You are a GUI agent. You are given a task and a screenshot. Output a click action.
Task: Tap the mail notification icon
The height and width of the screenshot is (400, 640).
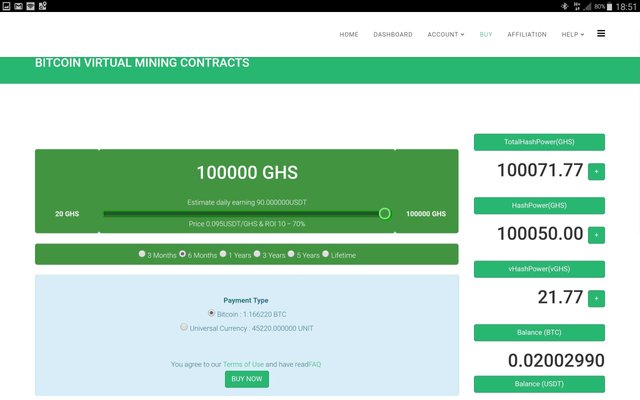(18, 6)
